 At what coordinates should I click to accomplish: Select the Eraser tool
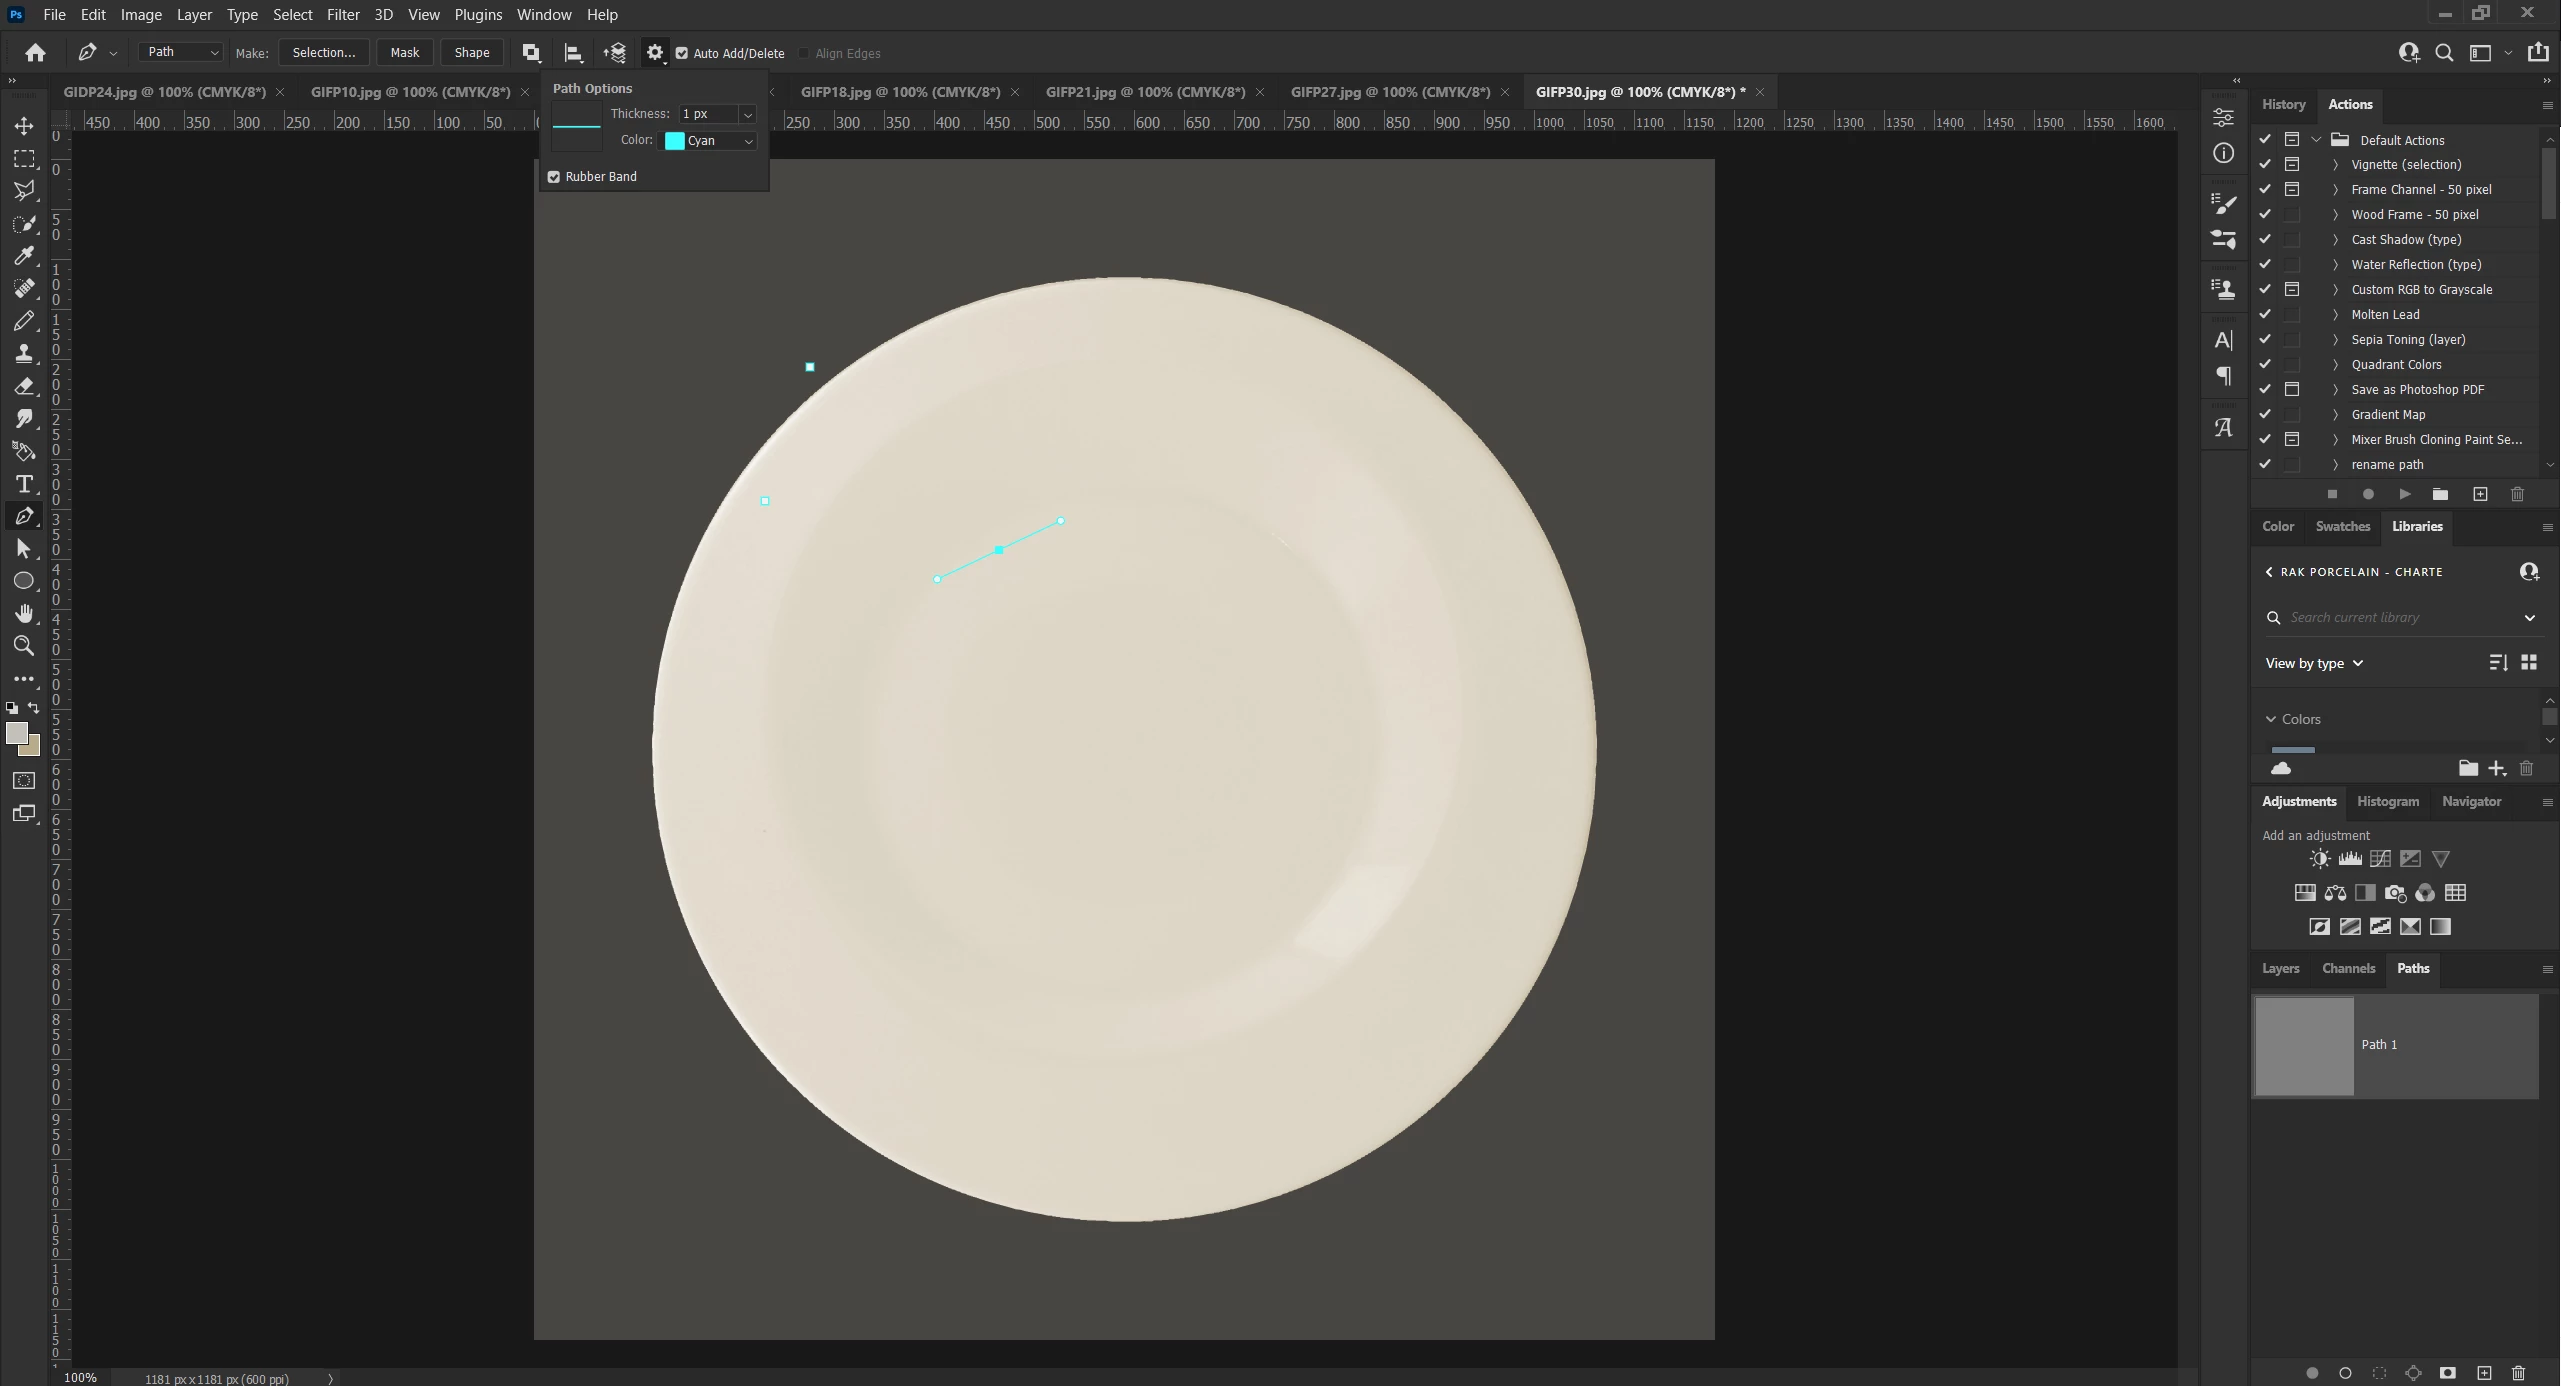pos(24,386)
